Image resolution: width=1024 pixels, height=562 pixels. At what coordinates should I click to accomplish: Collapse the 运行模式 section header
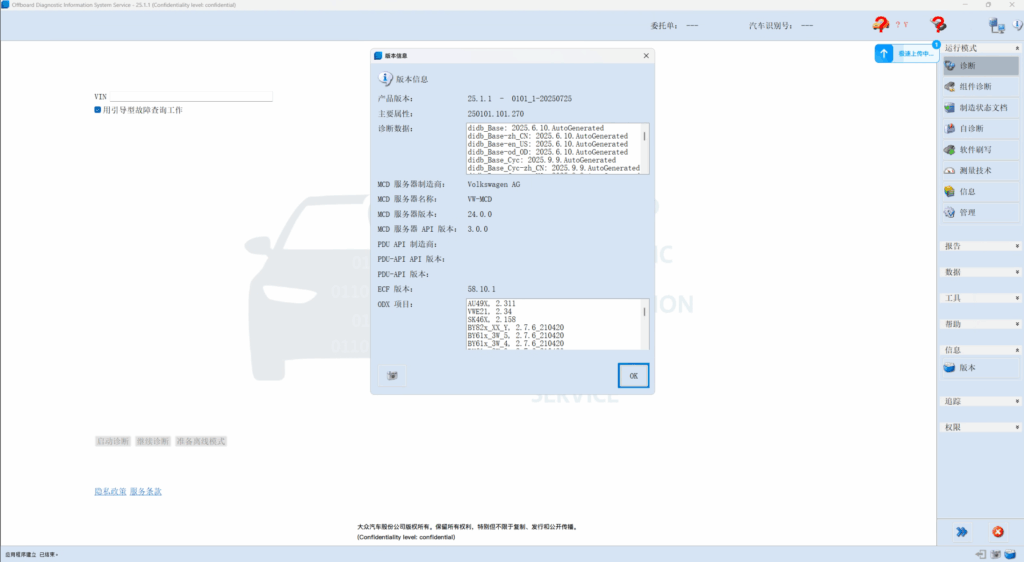pos(980,48)
